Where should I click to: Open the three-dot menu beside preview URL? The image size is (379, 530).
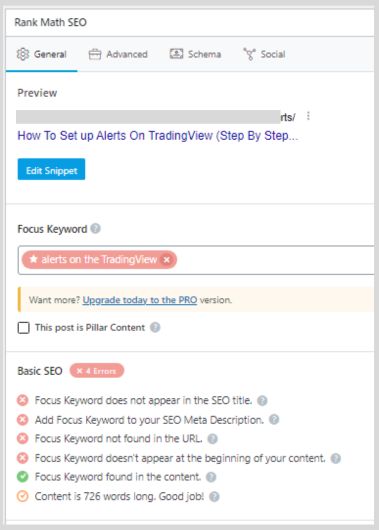click(x=308, y=116)
